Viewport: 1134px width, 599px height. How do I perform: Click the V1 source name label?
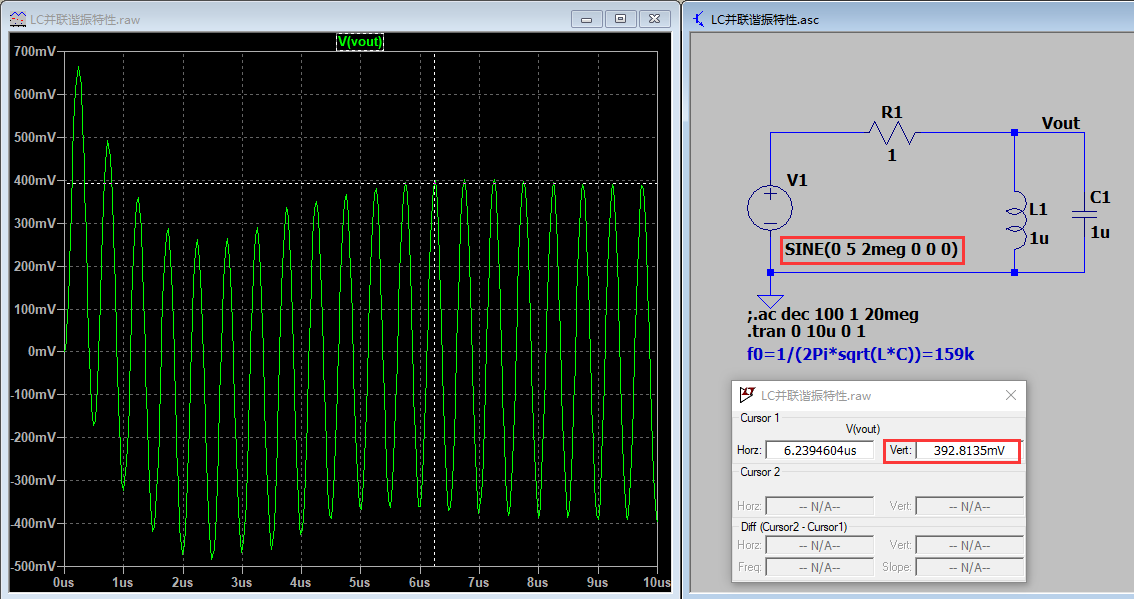coord(797,180)
